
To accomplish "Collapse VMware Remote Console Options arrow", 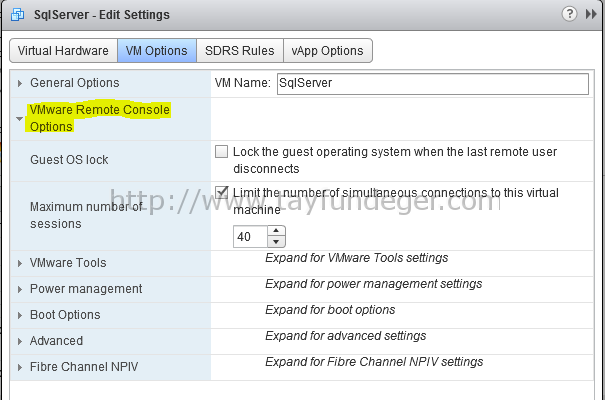I will pyautogui.click(x=20, y=119).
